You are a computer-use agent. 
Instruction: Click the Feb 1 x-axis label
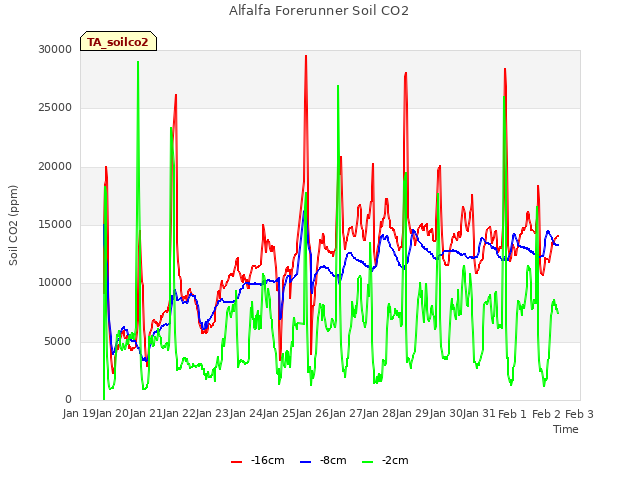point(512,414)
